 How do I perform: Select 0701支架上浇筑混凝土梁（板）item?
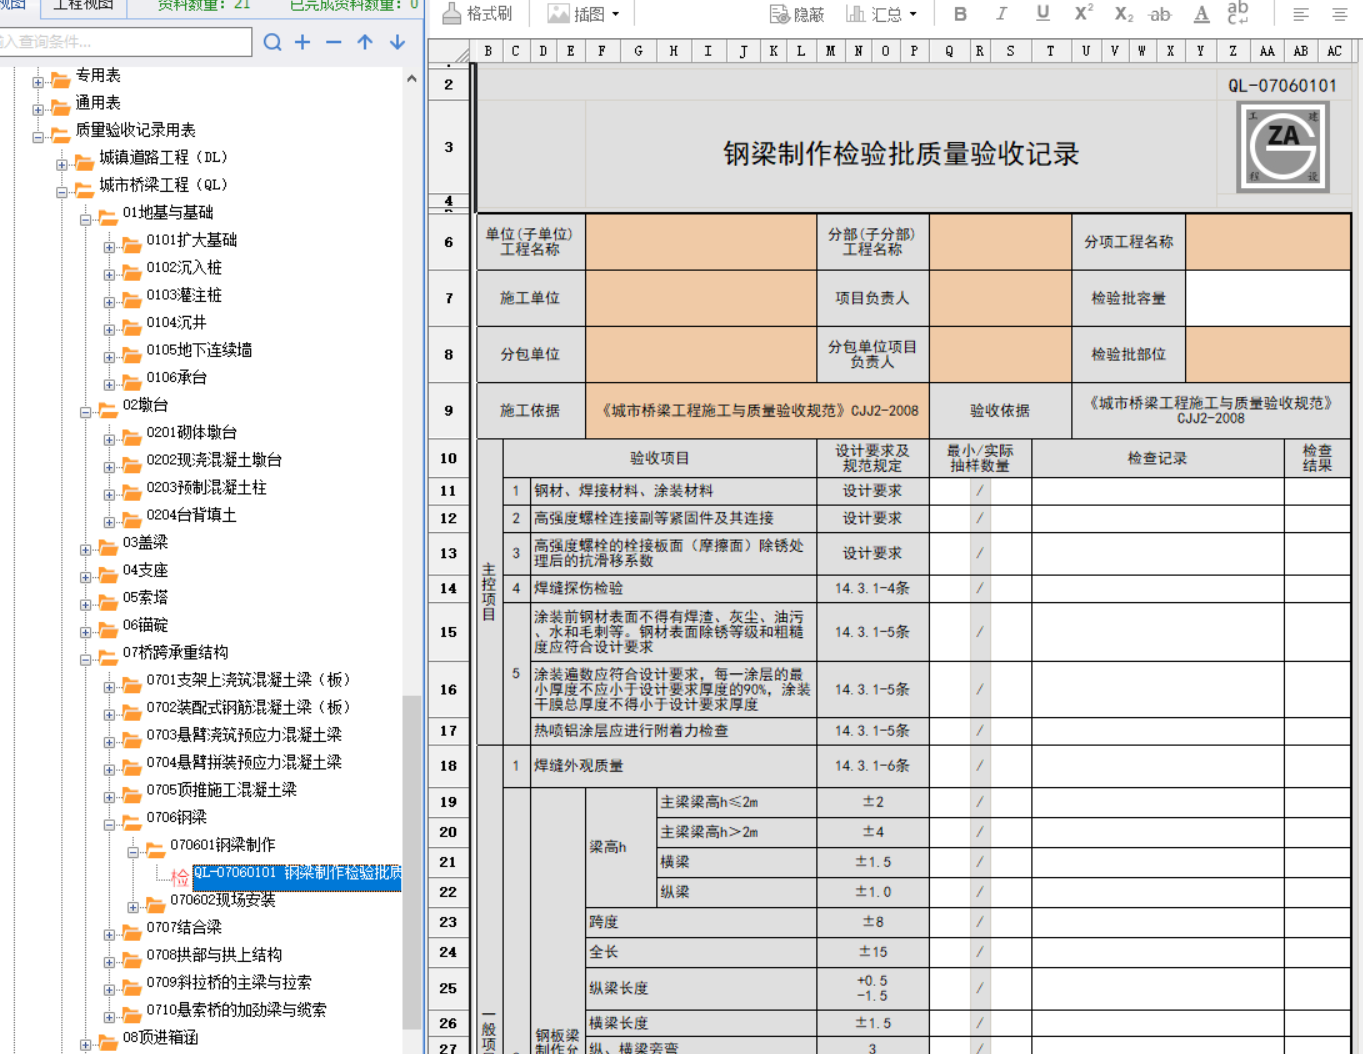click(249, 680)
